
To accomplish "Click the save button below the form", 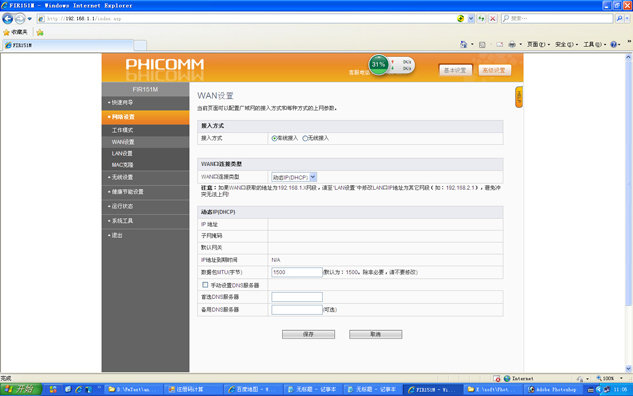I will pyautogui.click(x=308, y=334).
